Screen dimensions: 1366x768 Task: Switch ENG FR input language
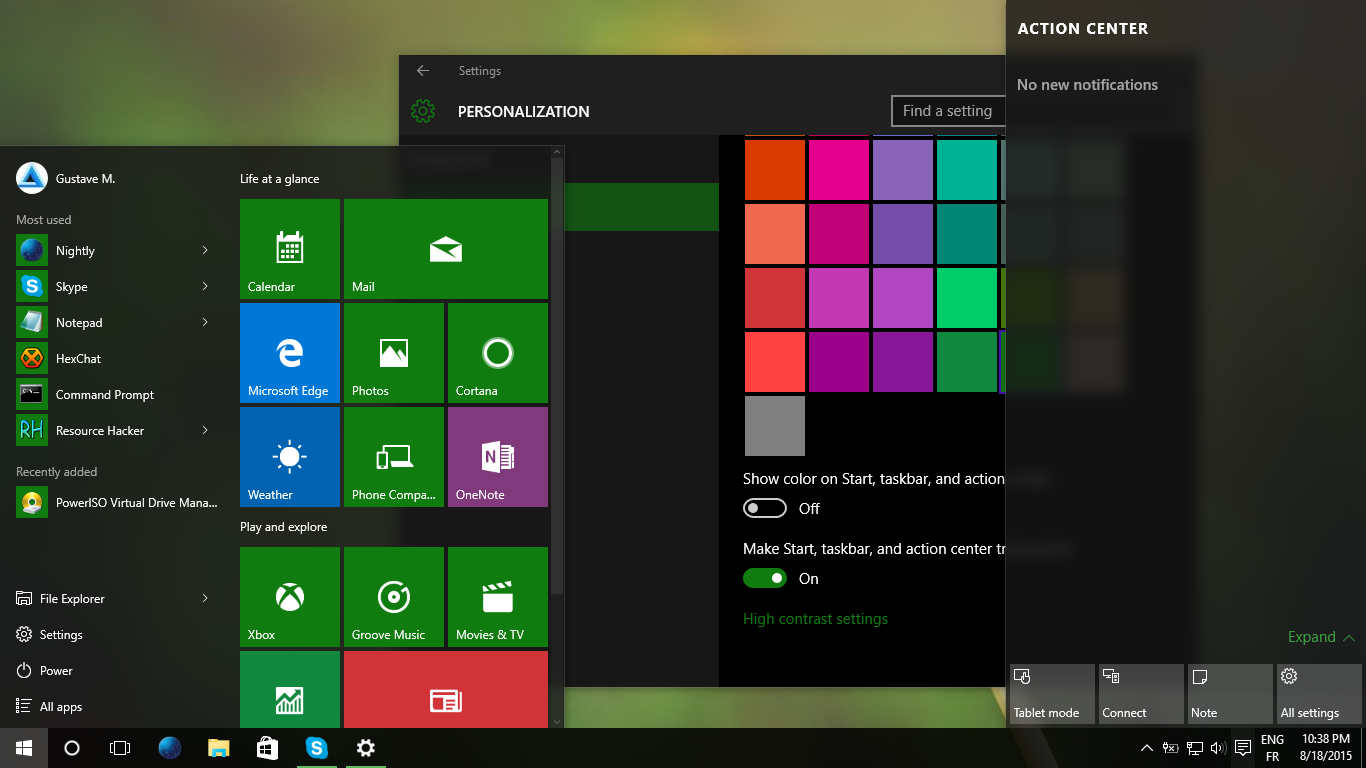1272,748
